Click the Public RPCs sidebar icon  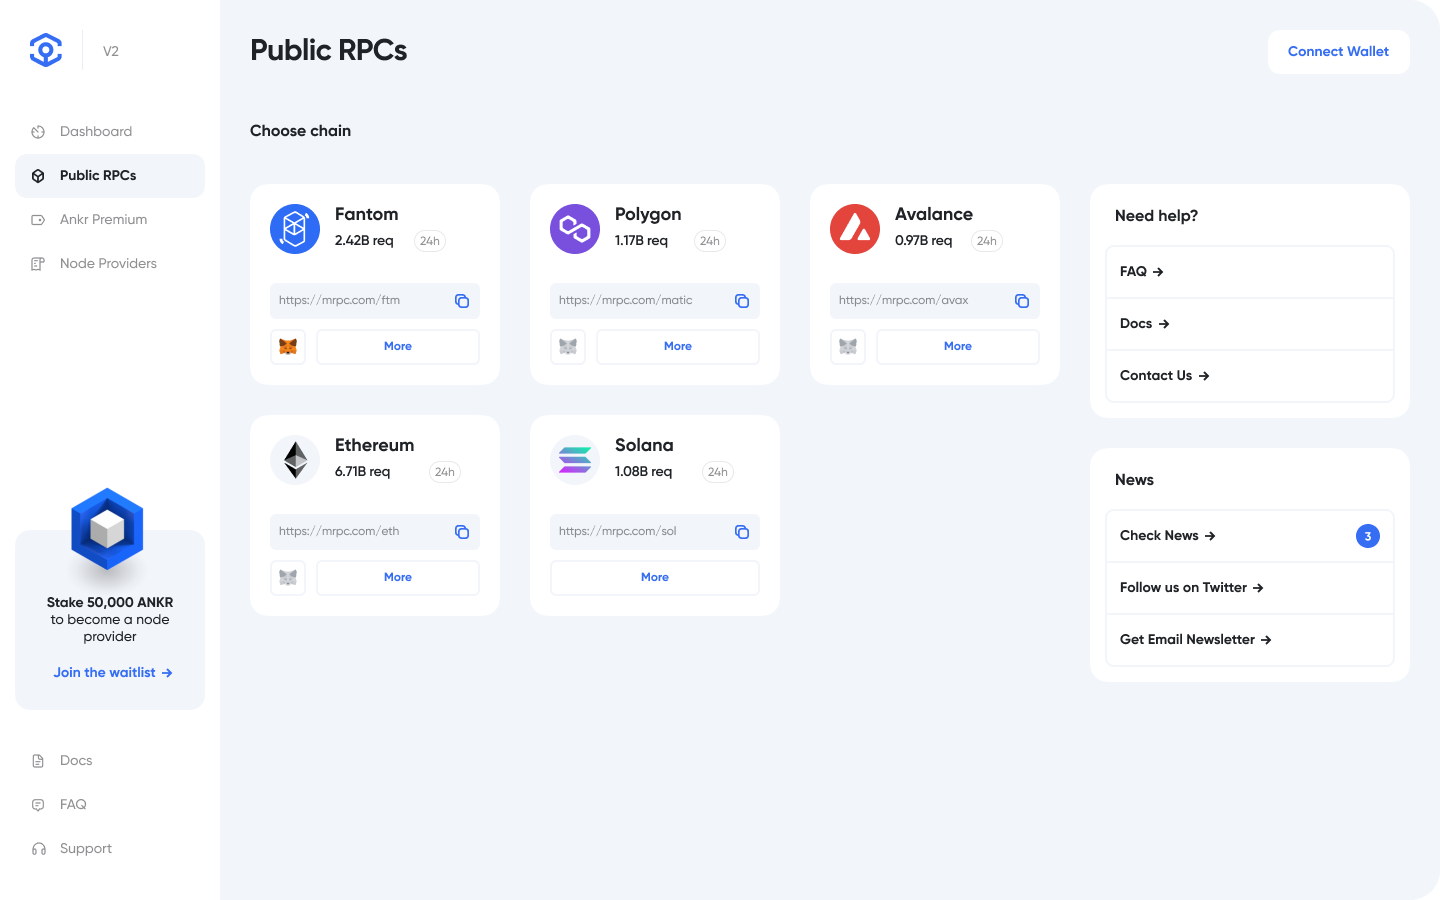pyautogui.click(x=38, y=176)
